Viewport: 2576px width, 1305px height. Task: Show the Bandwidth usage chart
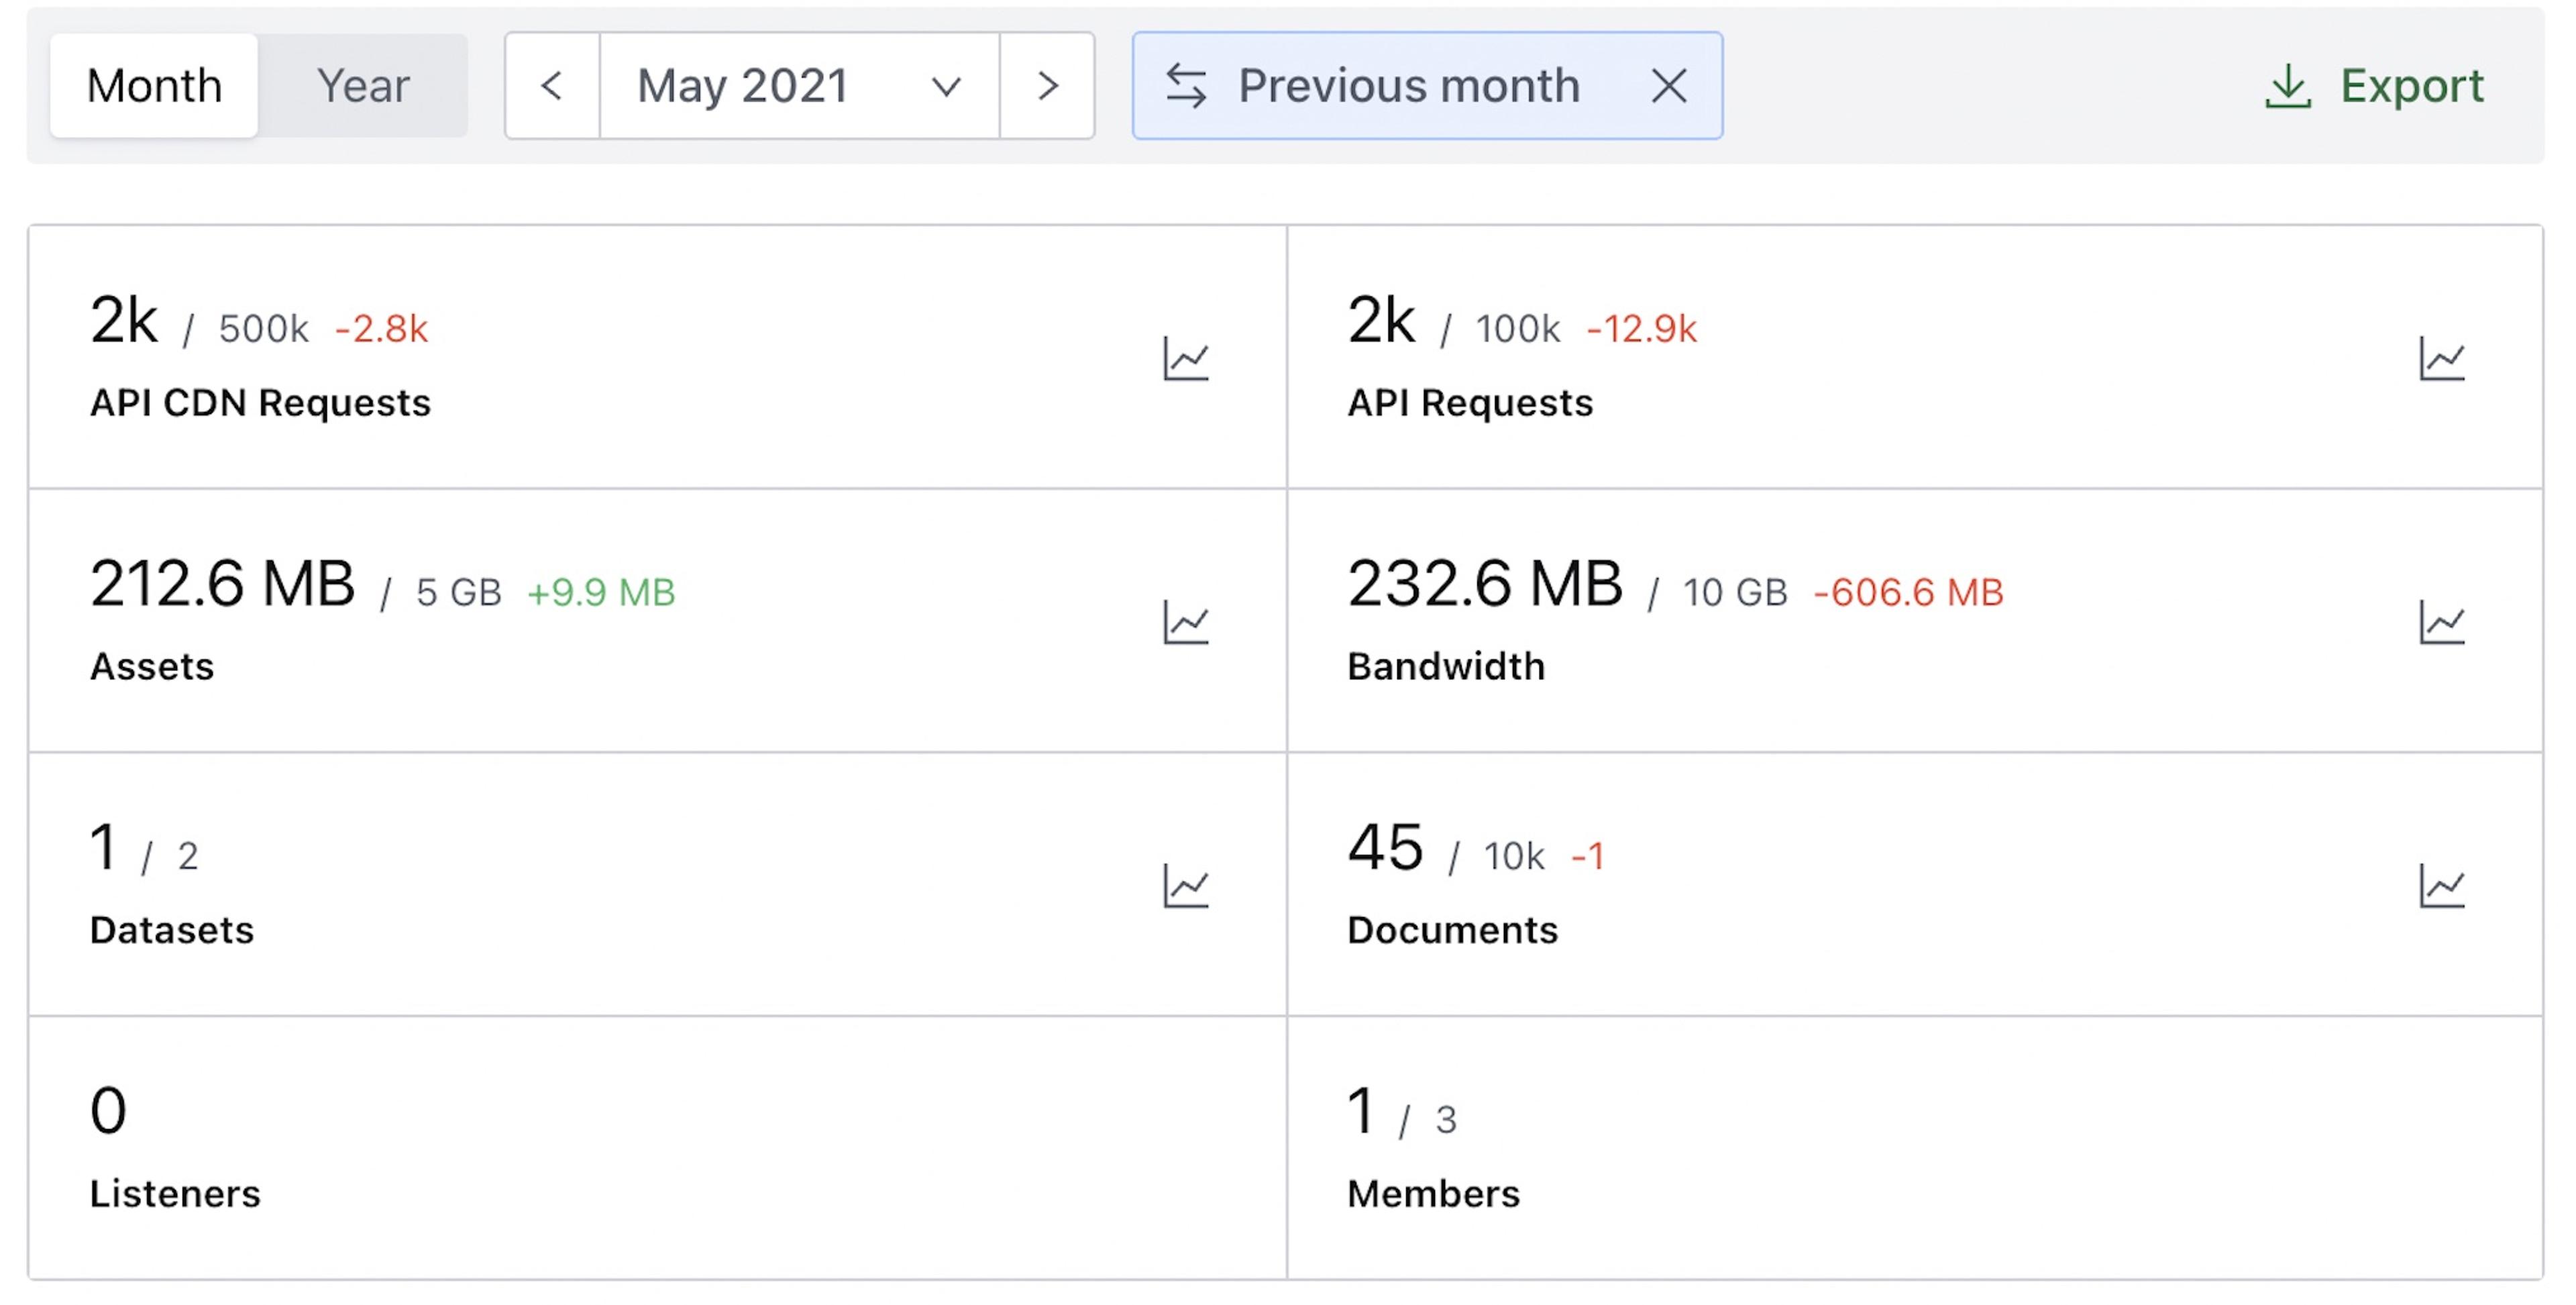point(2441,622)
